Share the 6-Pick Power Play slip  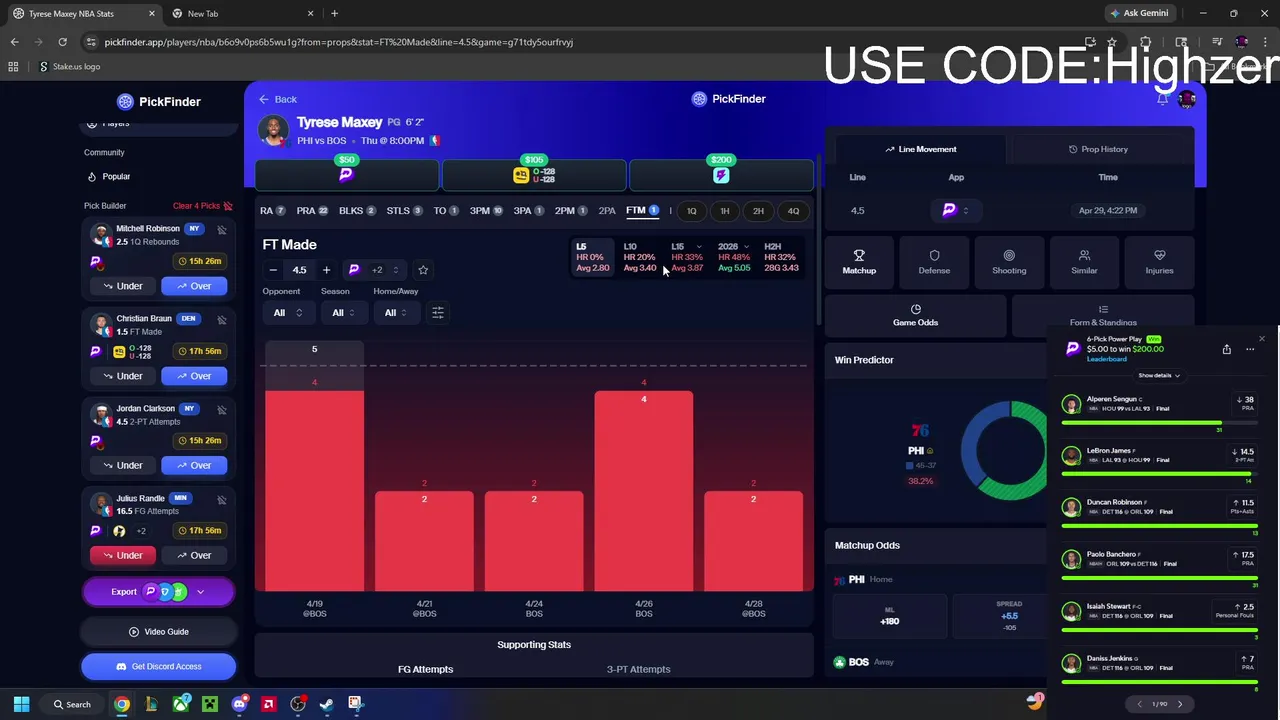(x=1226, y=349)
